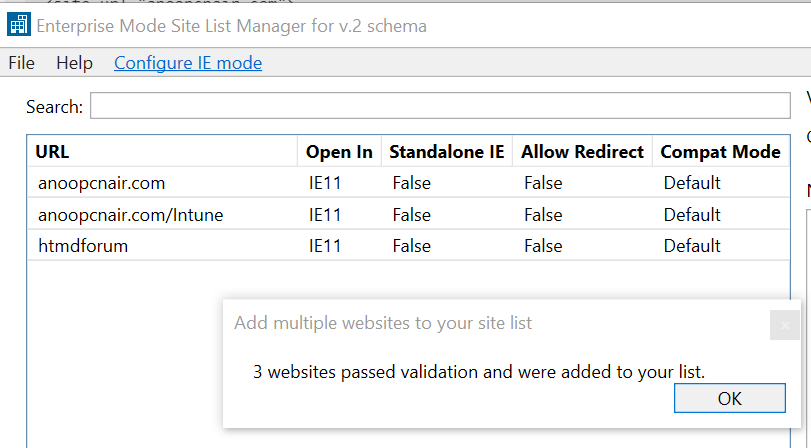This screenshot has height=448, width=811.
Task: Click Standalone IE False for htmdforum
Action: 412,246
